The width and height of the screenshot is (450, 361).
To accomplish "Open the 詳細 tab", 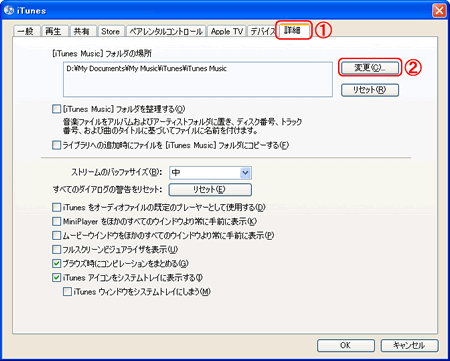I will 293,30.
